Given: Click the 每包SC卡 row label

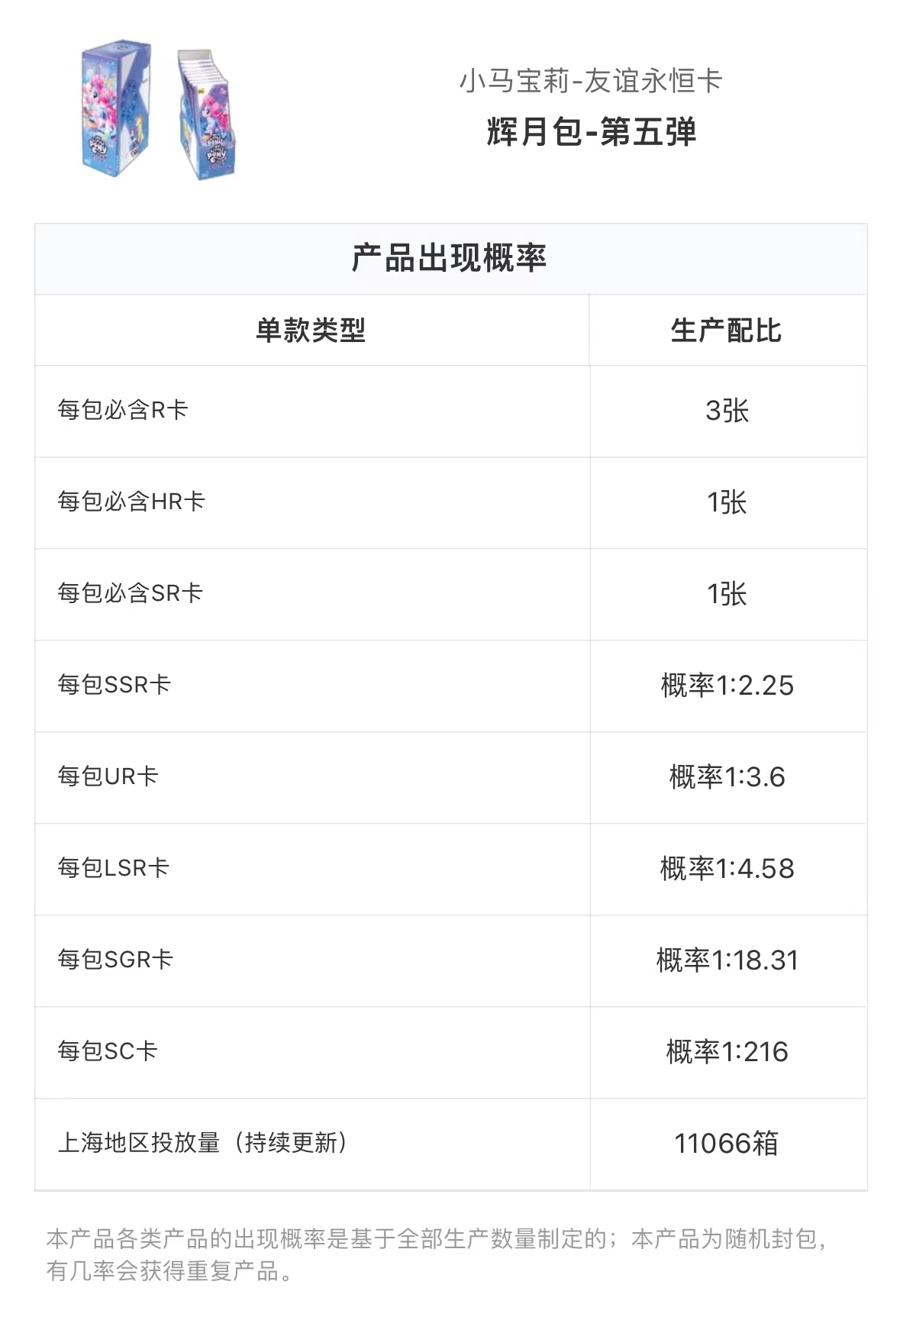Looking at the screenshot, I should click(107, 1051).
